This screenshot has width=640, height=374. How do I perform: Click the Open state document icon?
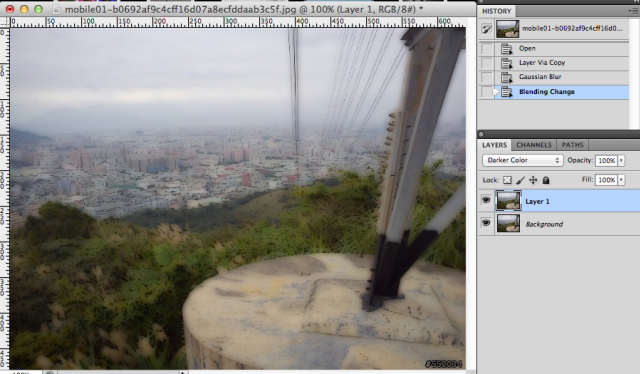507,49
